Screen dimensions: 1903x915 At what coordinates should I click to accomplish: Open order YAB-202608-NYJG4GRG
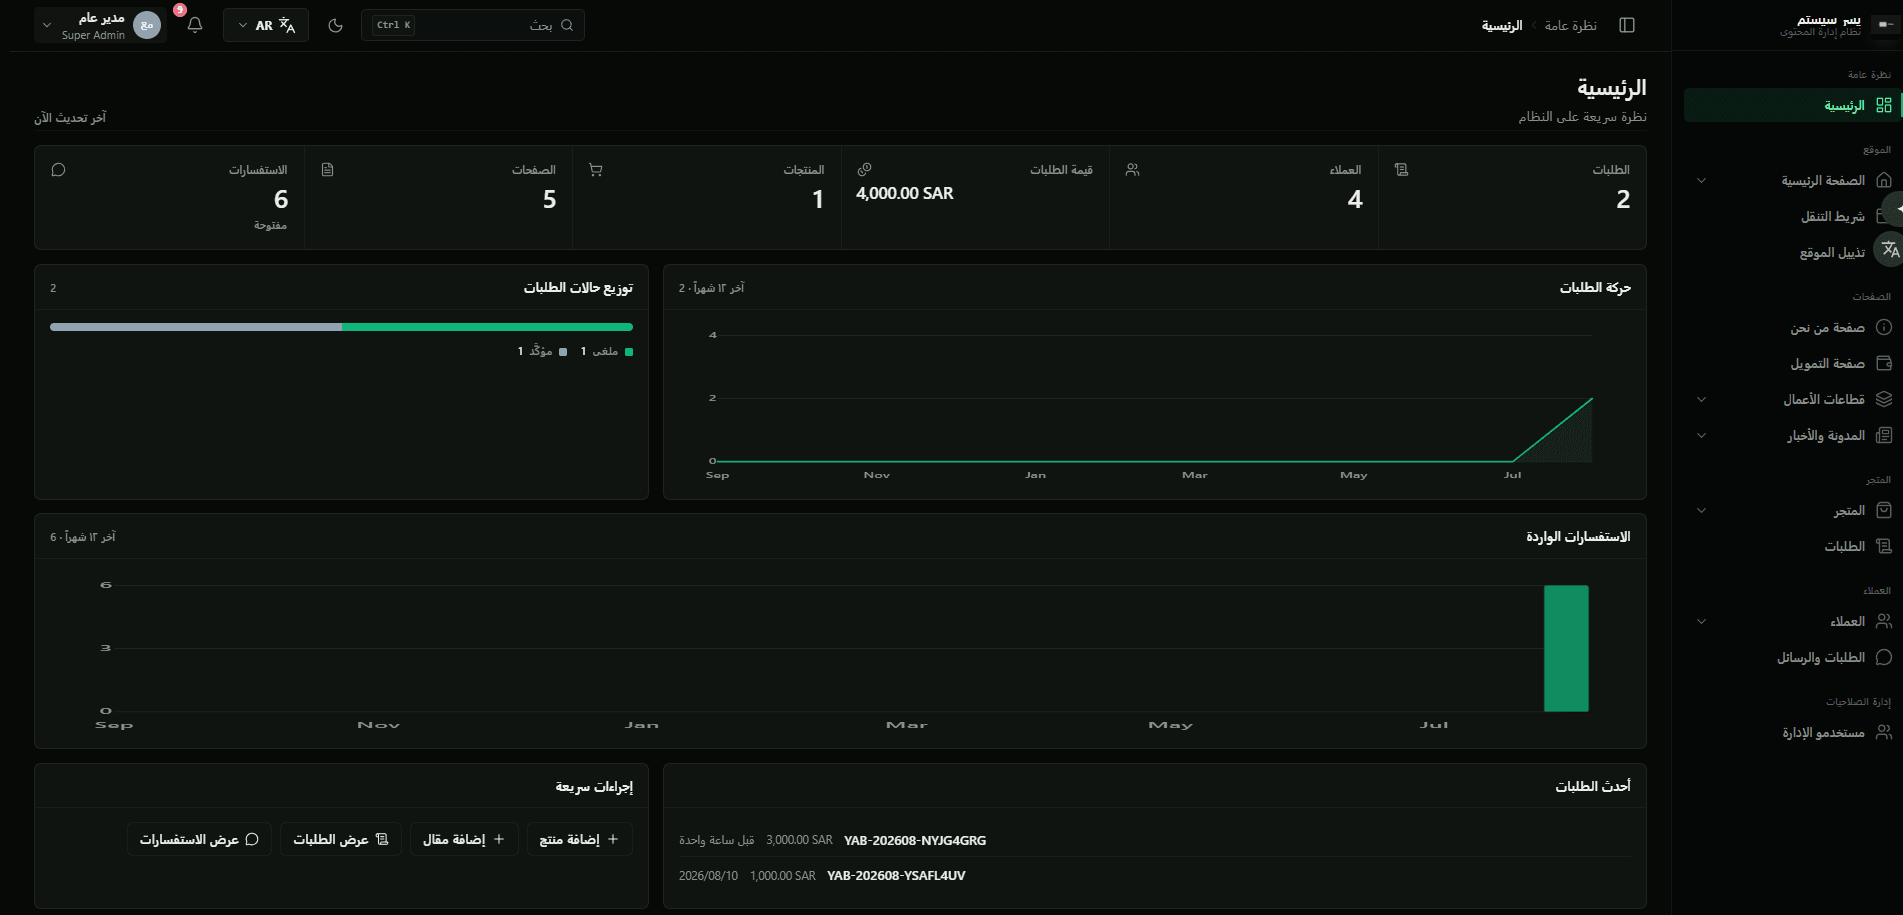(x=915, y=840)
